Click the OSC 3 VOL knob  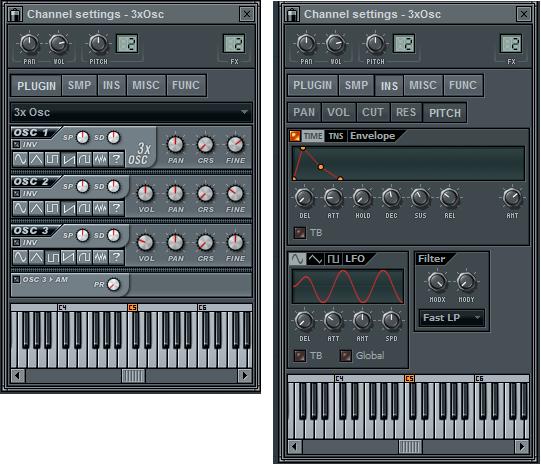coord(146,243)
